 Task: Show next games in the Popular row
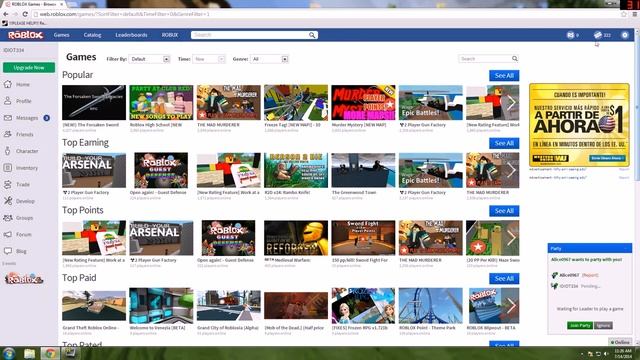pos(511,102)
